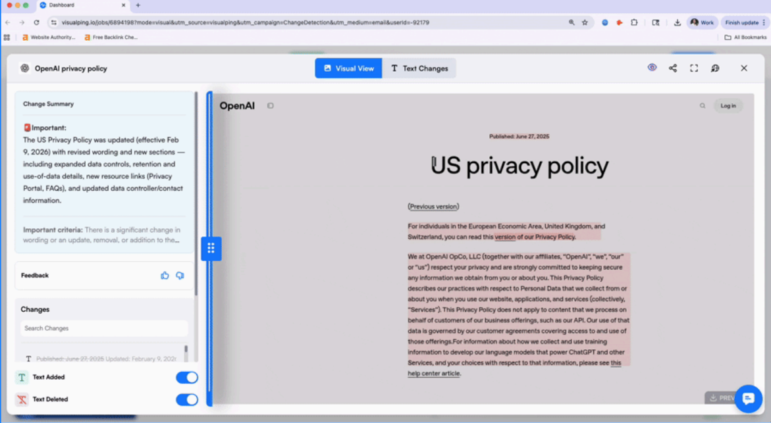Click the address bar URL
771x423 pixels.
(245, 23)
